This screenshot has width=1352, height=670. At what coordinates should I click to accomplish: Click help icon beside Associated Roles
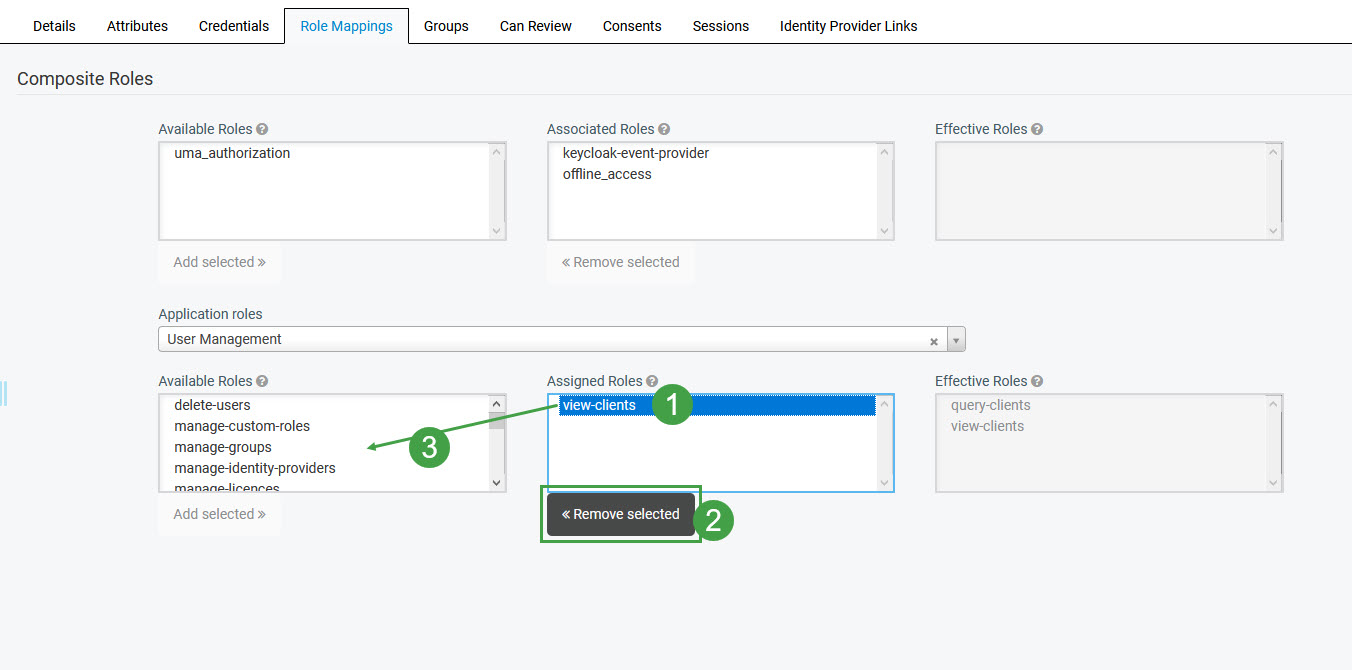pos(664,129)
